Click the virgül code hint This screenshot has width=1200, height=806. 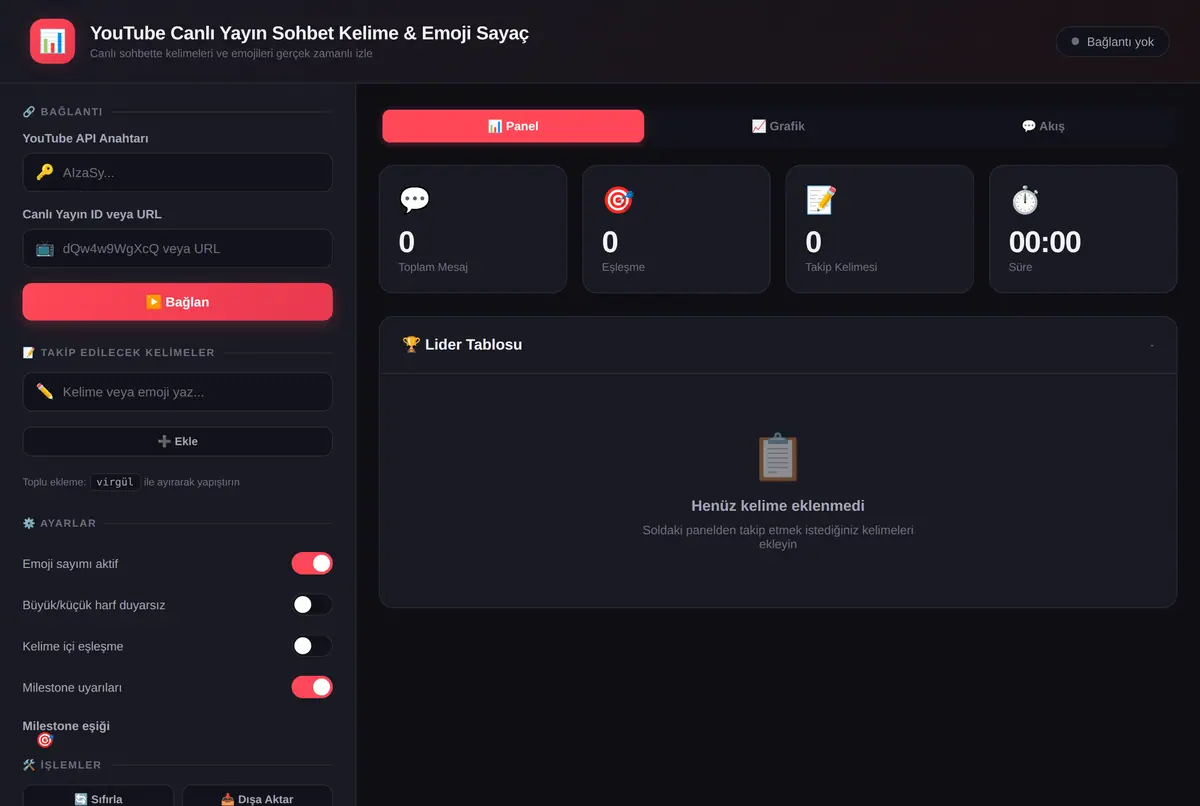pyautogui.click(x=114, y=481)
